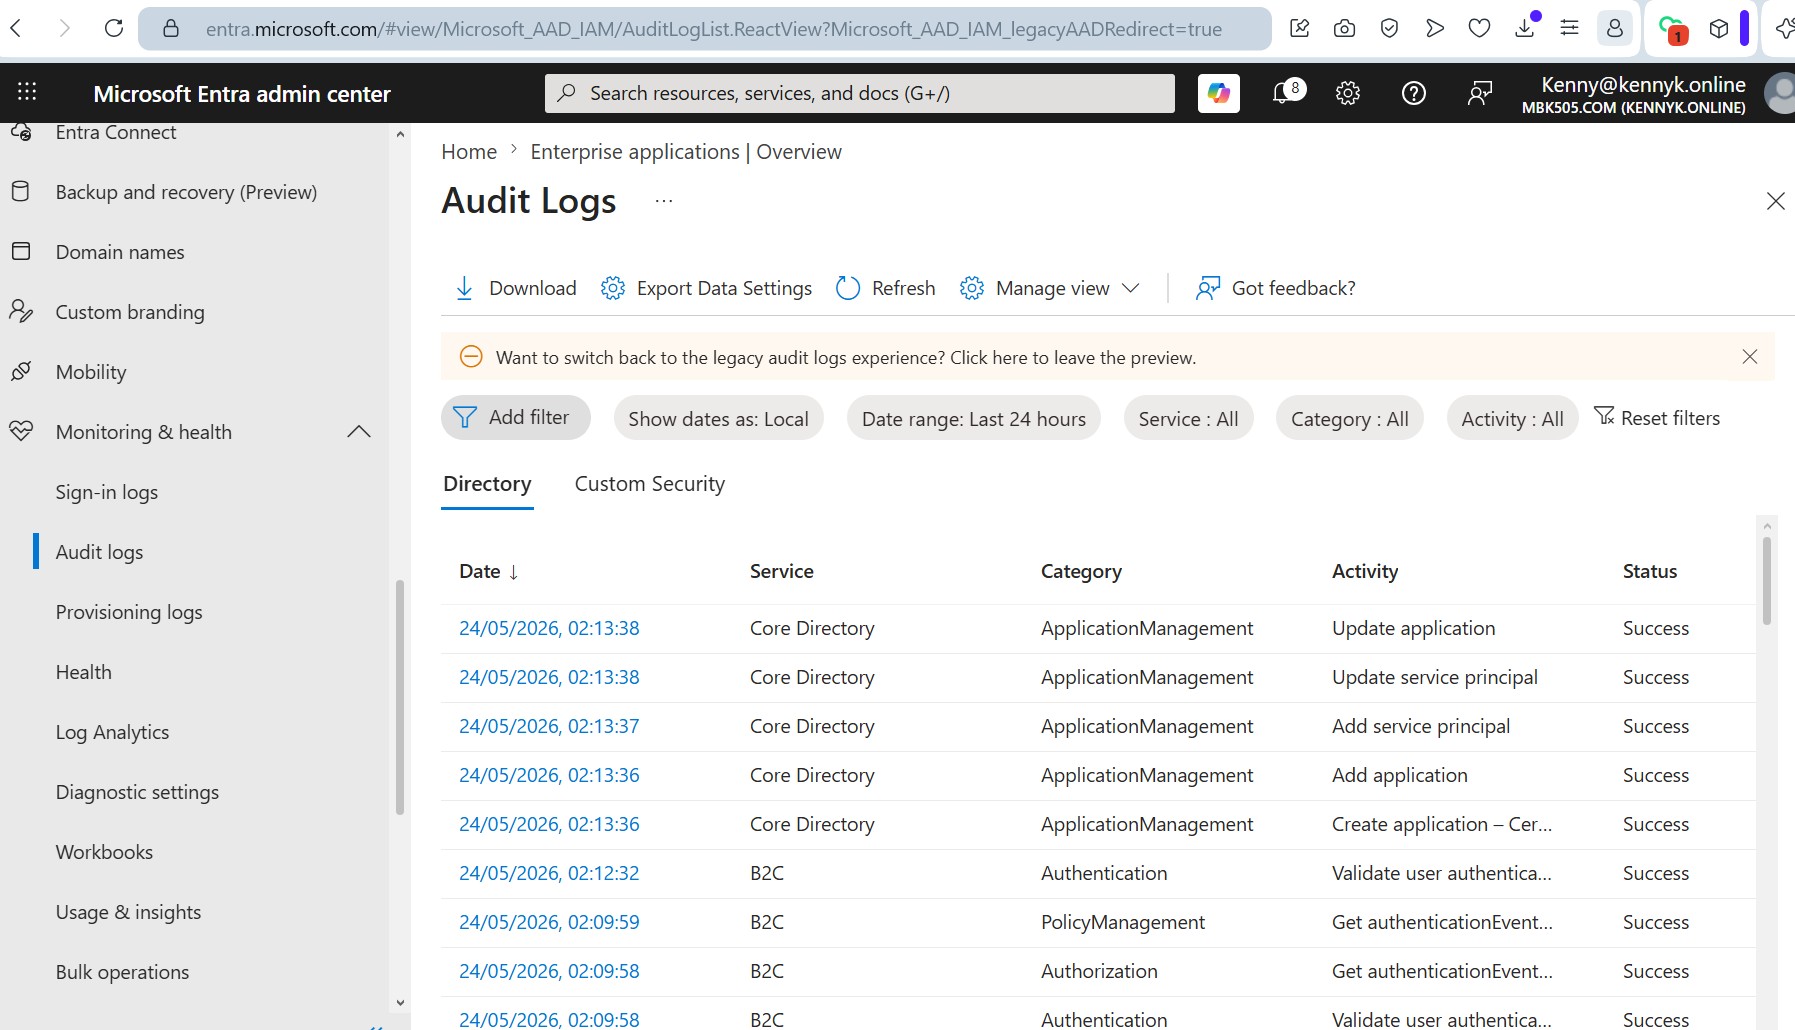Click the Home breadcrumb link
This screenshot has height=1030, width=1795.
[x=469, y=151]
